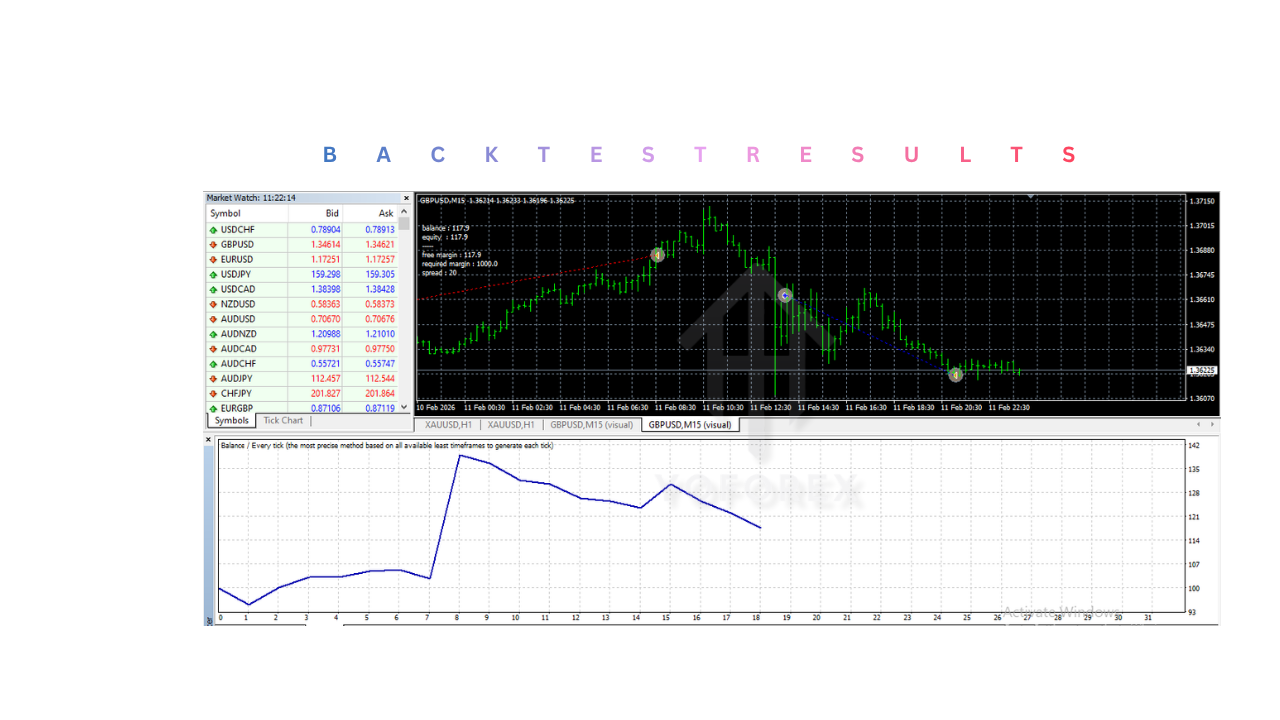Click the trade marker near 11 Feb 20:30
The image size is (1280, 720).
pyautogui.click(x=954, y=374)
